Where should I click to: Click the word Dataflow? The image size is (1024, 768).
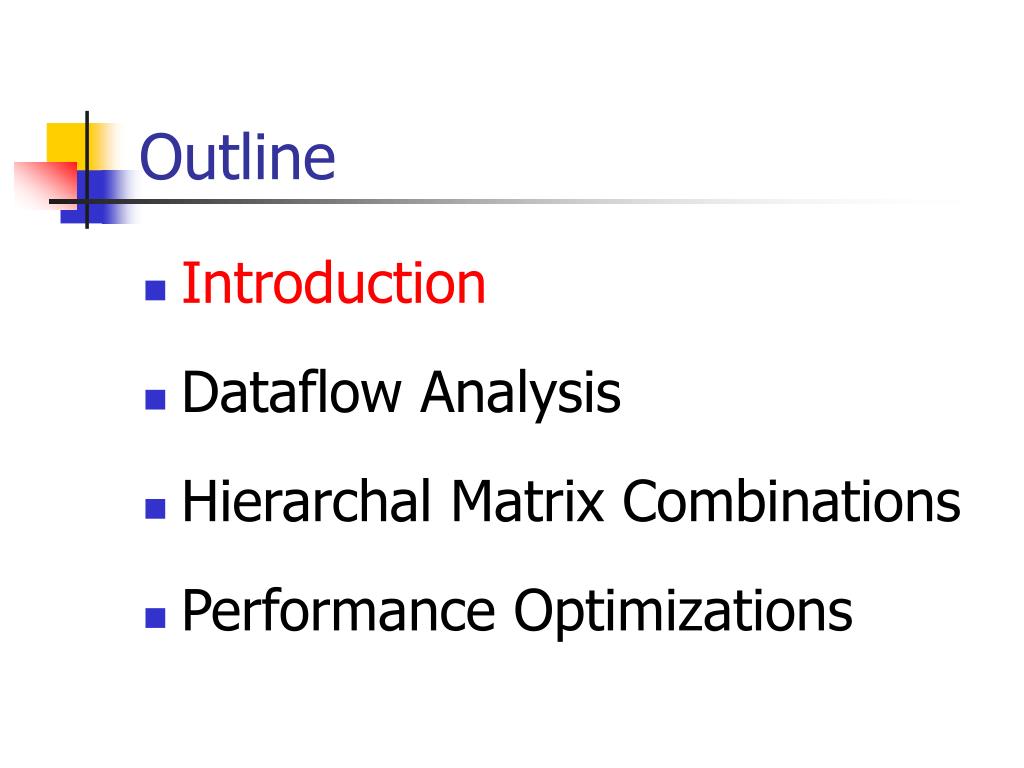tap(291, 392)
